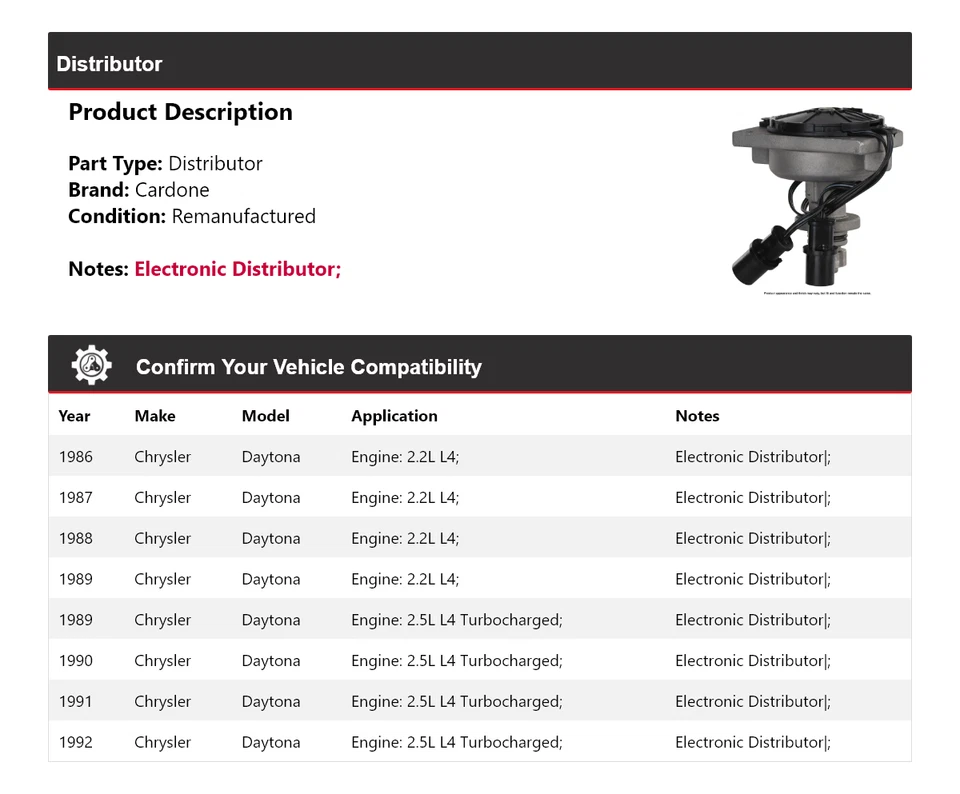The width and height of the screenshot is (960, 794).
Task: Click the Model column header
Action: point(265,416)
